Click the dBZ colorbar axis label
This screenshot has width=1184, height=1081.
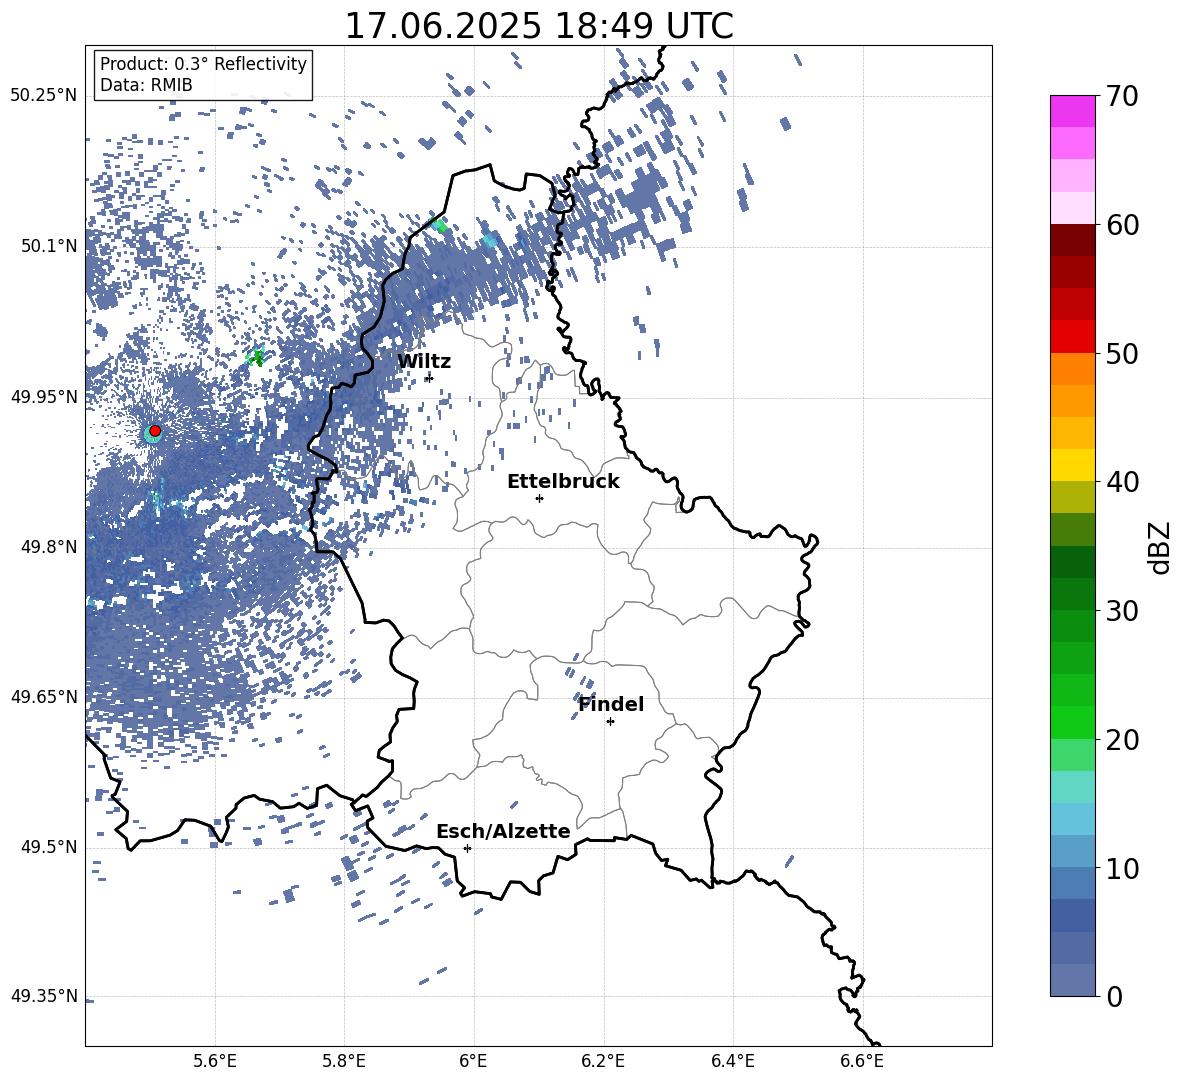[x=1160, y=547]
